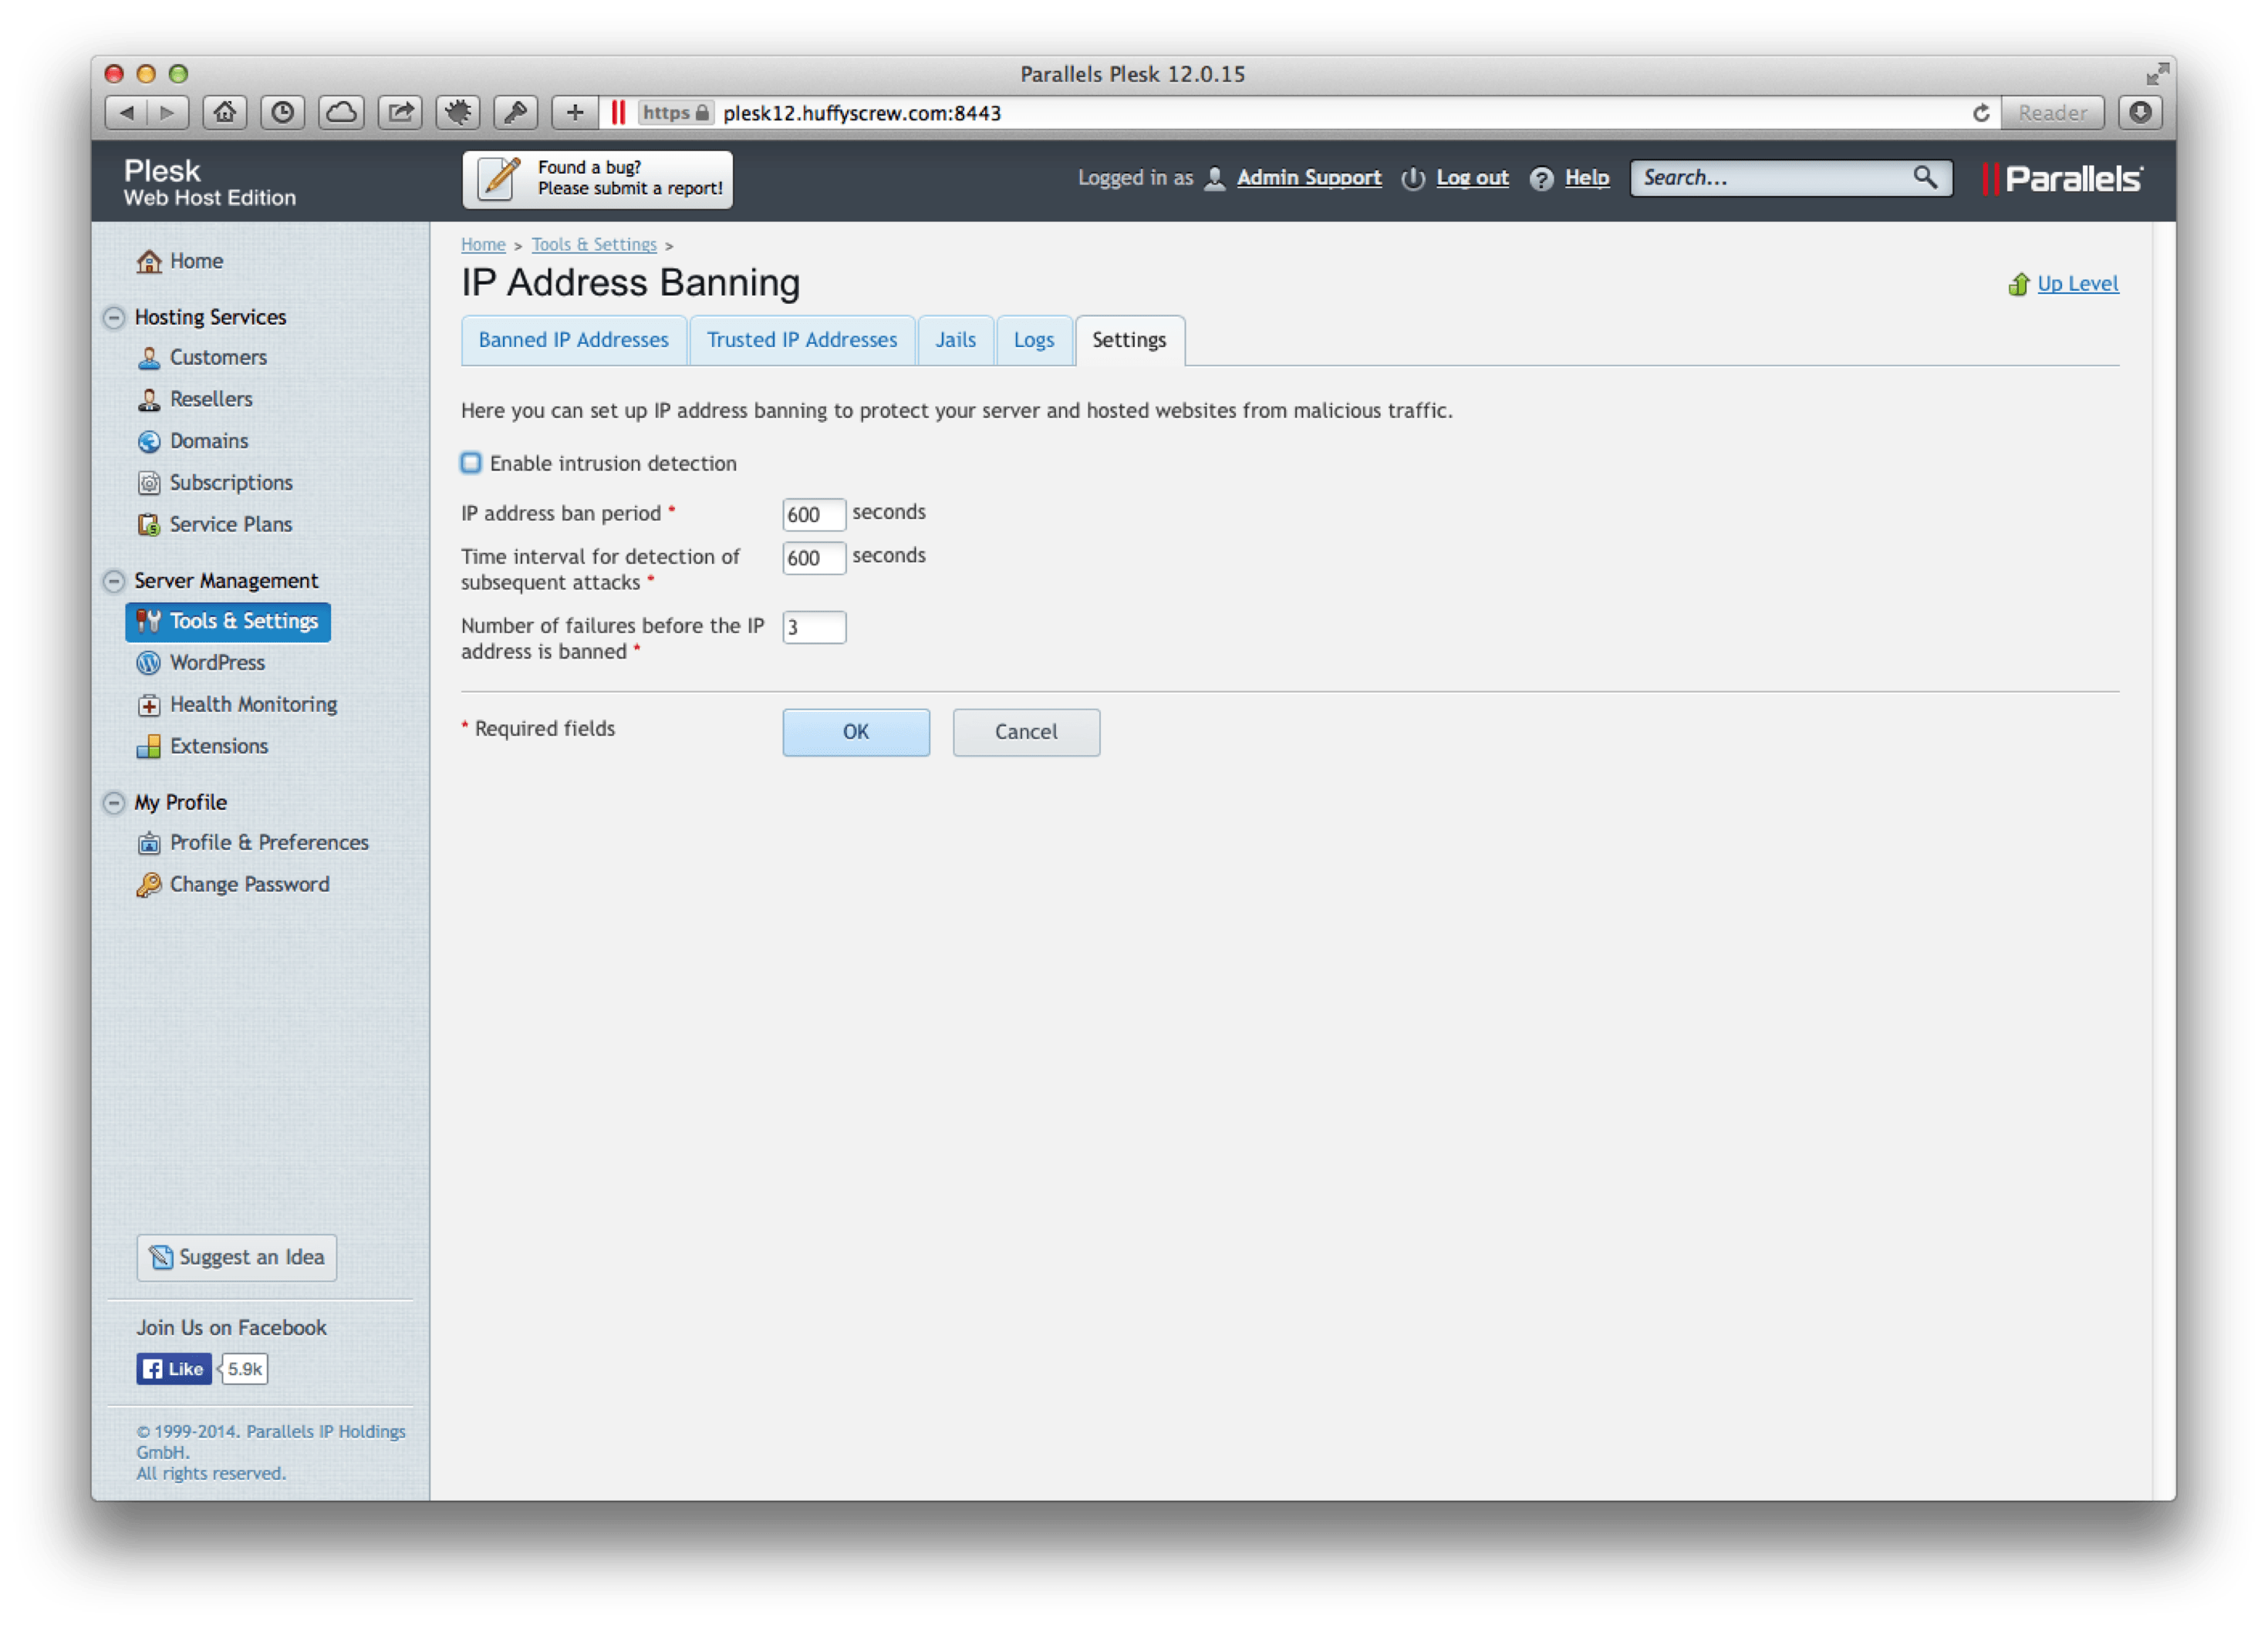Switch to the Jails tab

(x=955, y=340)
